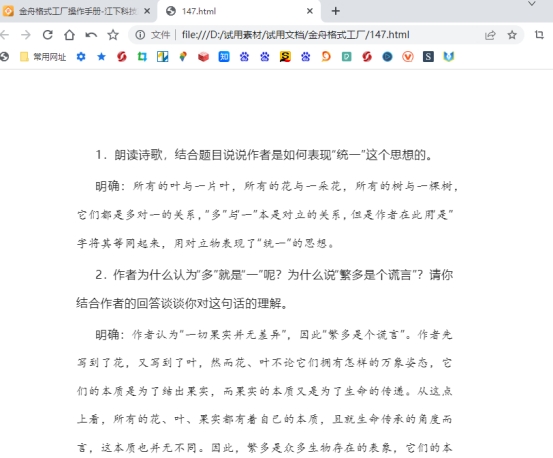Open the Baidu paw bookmark right of yellow S

pos(306,56)
